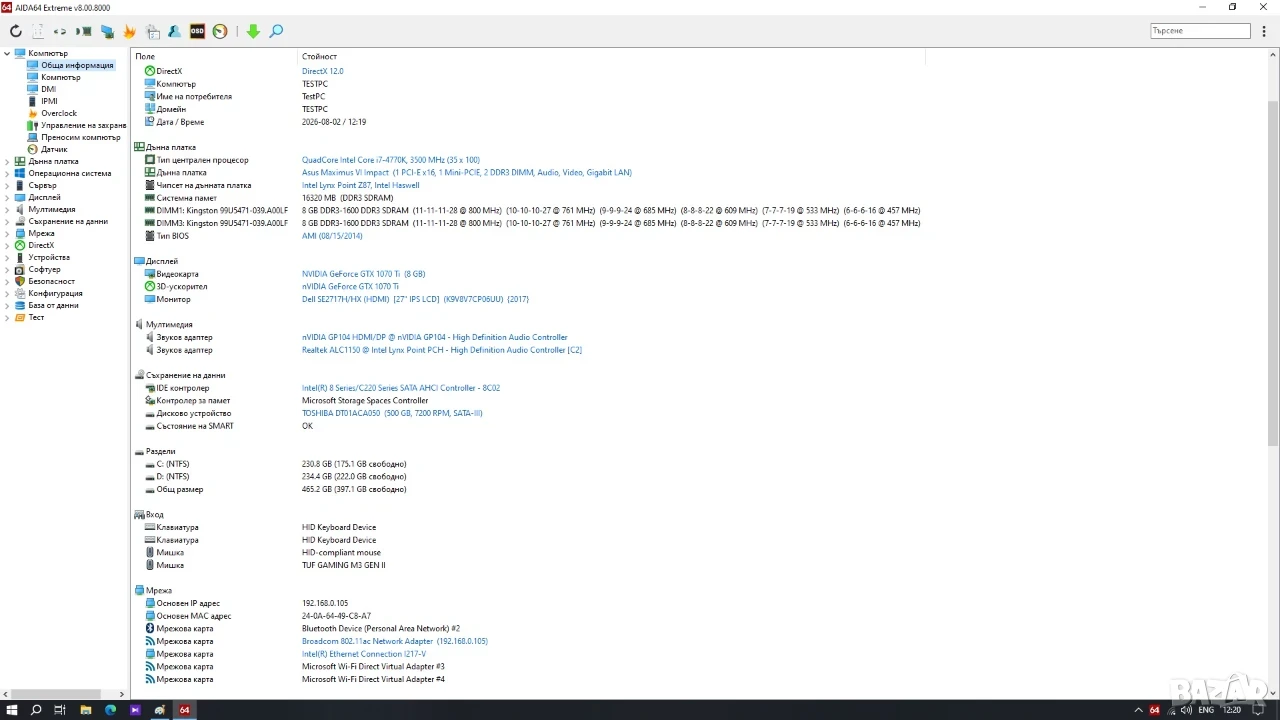The image size is (1280, 720).
Task: Click the user silhouette toolbar icon
Action: [174, 32]
